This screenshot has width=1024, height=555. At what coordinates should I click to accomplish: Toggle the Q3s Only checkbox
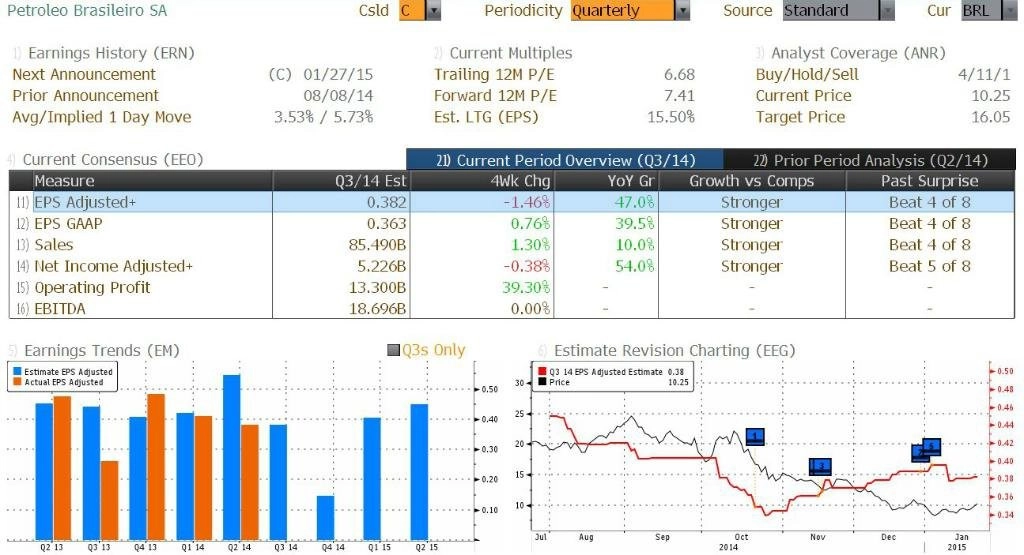[x=393, y=351]
